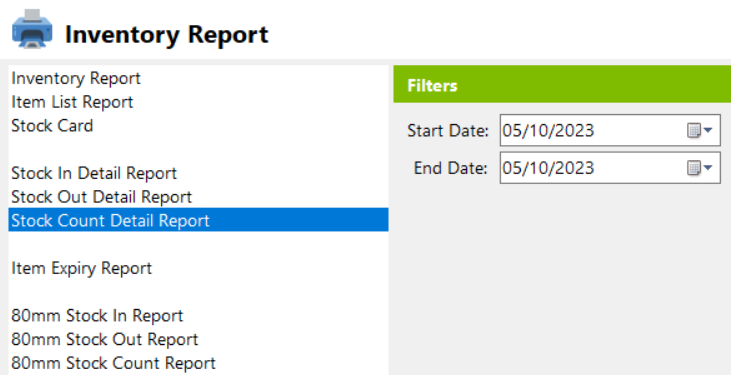Select 80mm Stock Count Report
The height and width of the screenshot is (375, 731).
coord(114,363)
